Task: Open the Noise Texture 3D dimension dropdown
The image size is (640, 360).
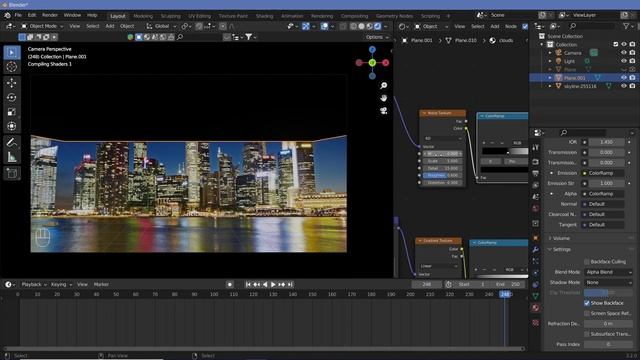Action: [x=442, y=138]
